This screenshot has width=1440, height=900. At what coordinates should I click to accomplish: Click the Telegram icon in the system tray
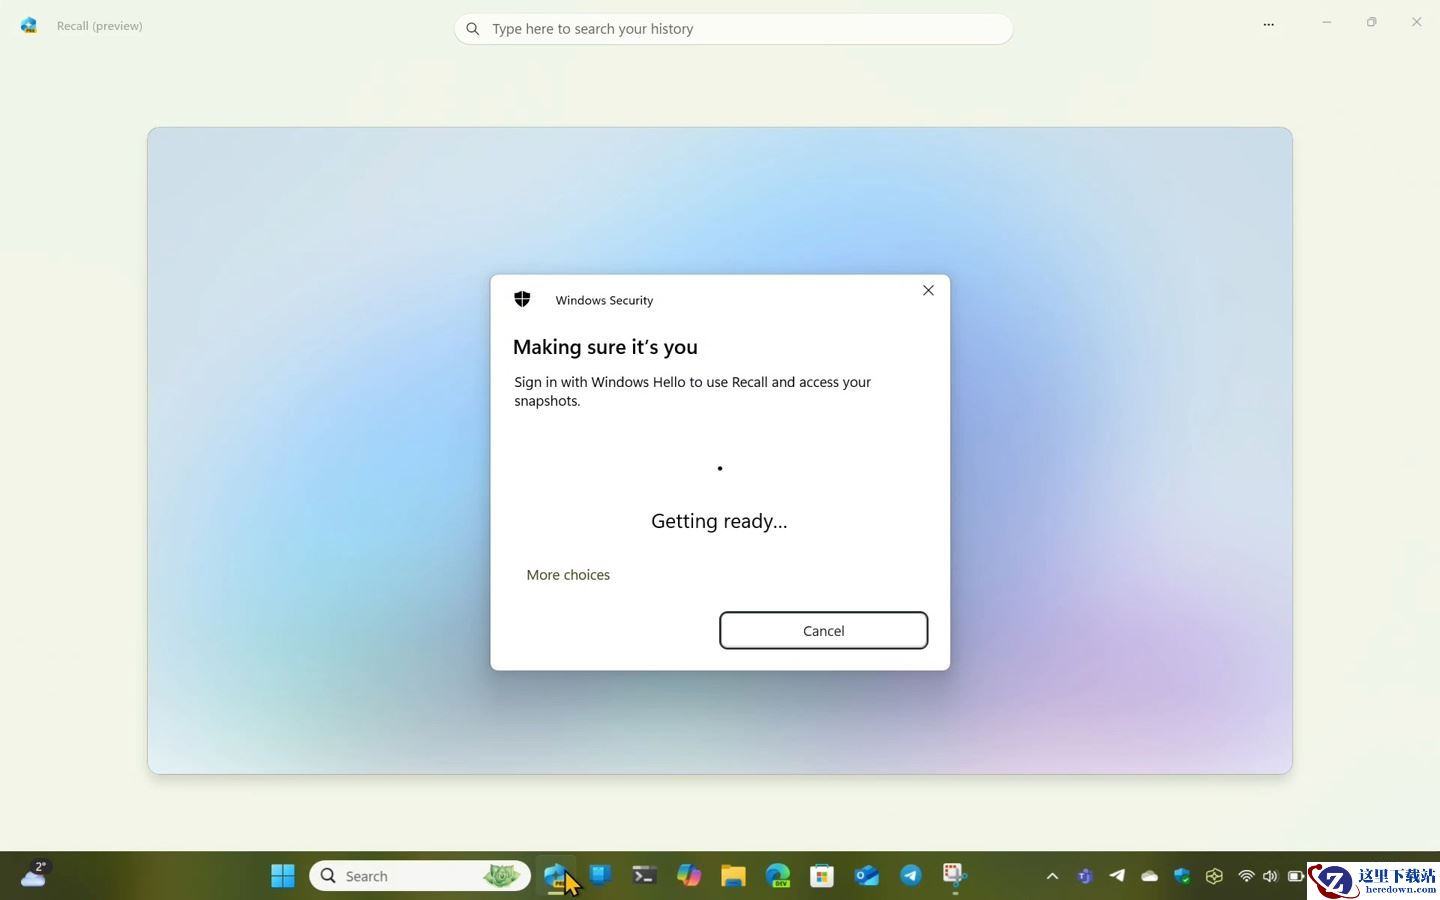pyautogui.click(x=1117, y=876)
